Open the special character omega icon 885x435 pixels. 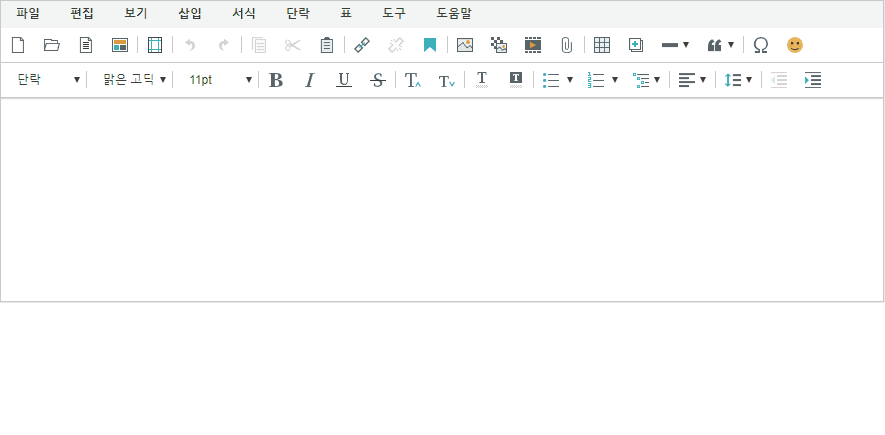pos(761,45)
